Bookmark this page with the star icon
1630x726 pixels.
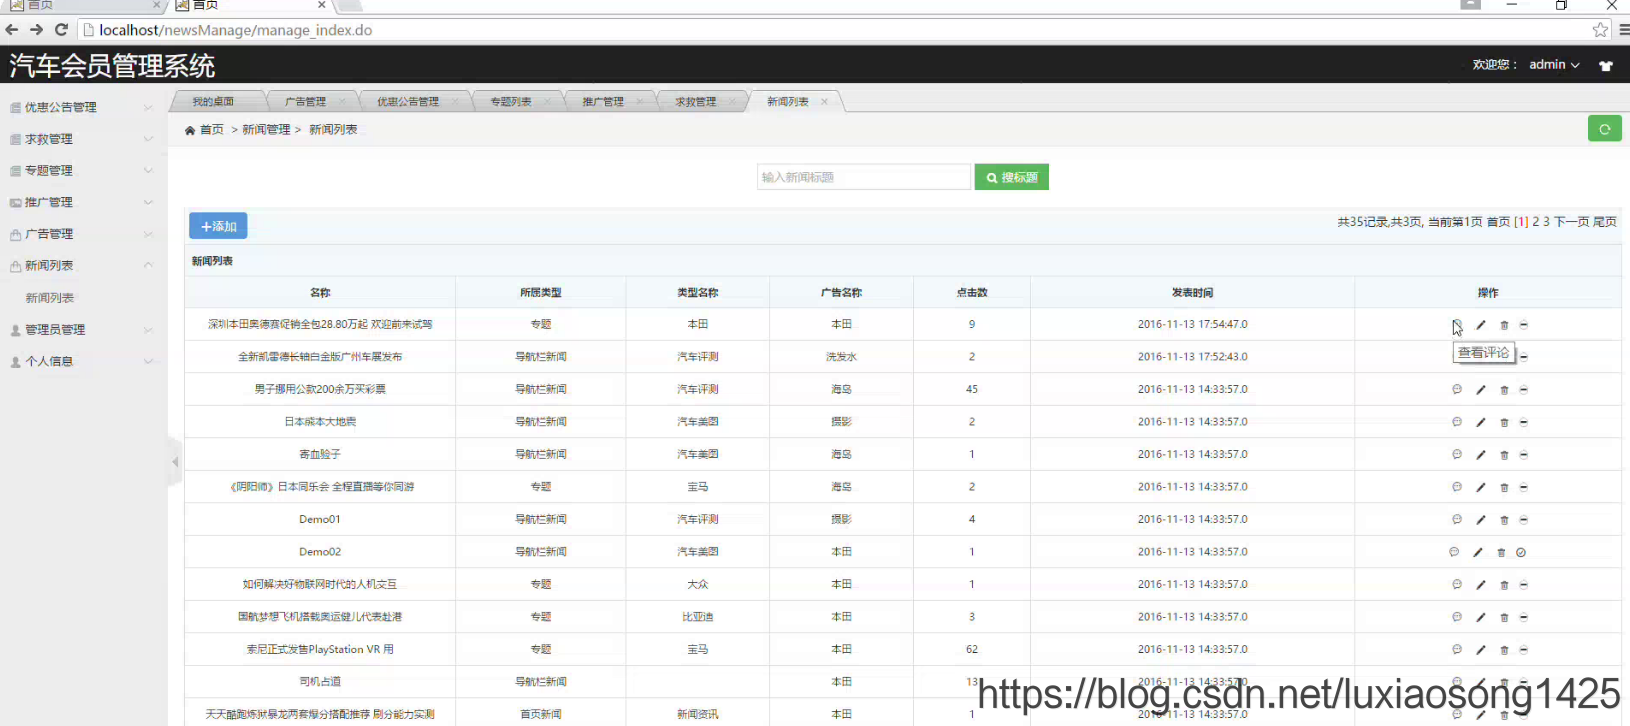(1600, 30)
